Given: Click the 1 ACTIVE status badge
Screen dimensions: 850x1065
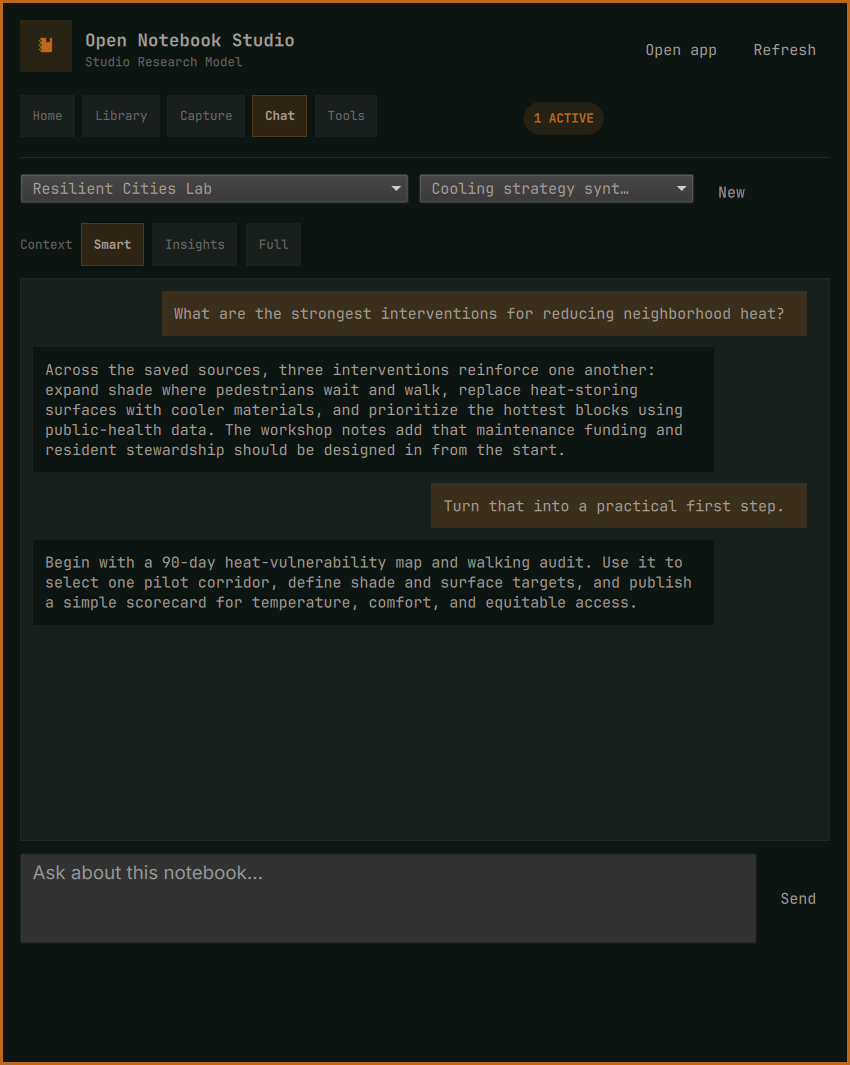Looking at the screenshot, I should (x=563, y=118).
